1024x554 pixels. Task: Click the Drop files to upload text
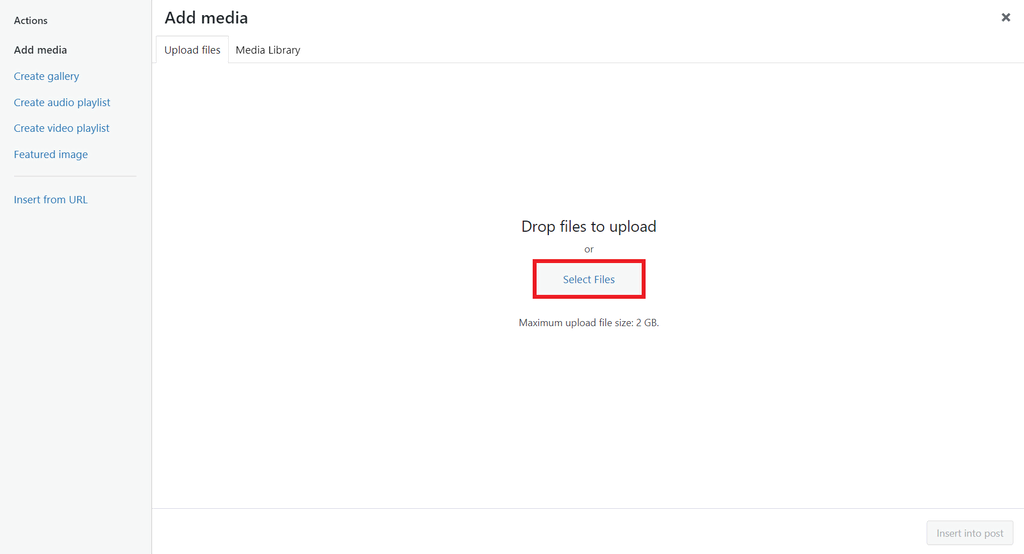[x=588, y=226]
